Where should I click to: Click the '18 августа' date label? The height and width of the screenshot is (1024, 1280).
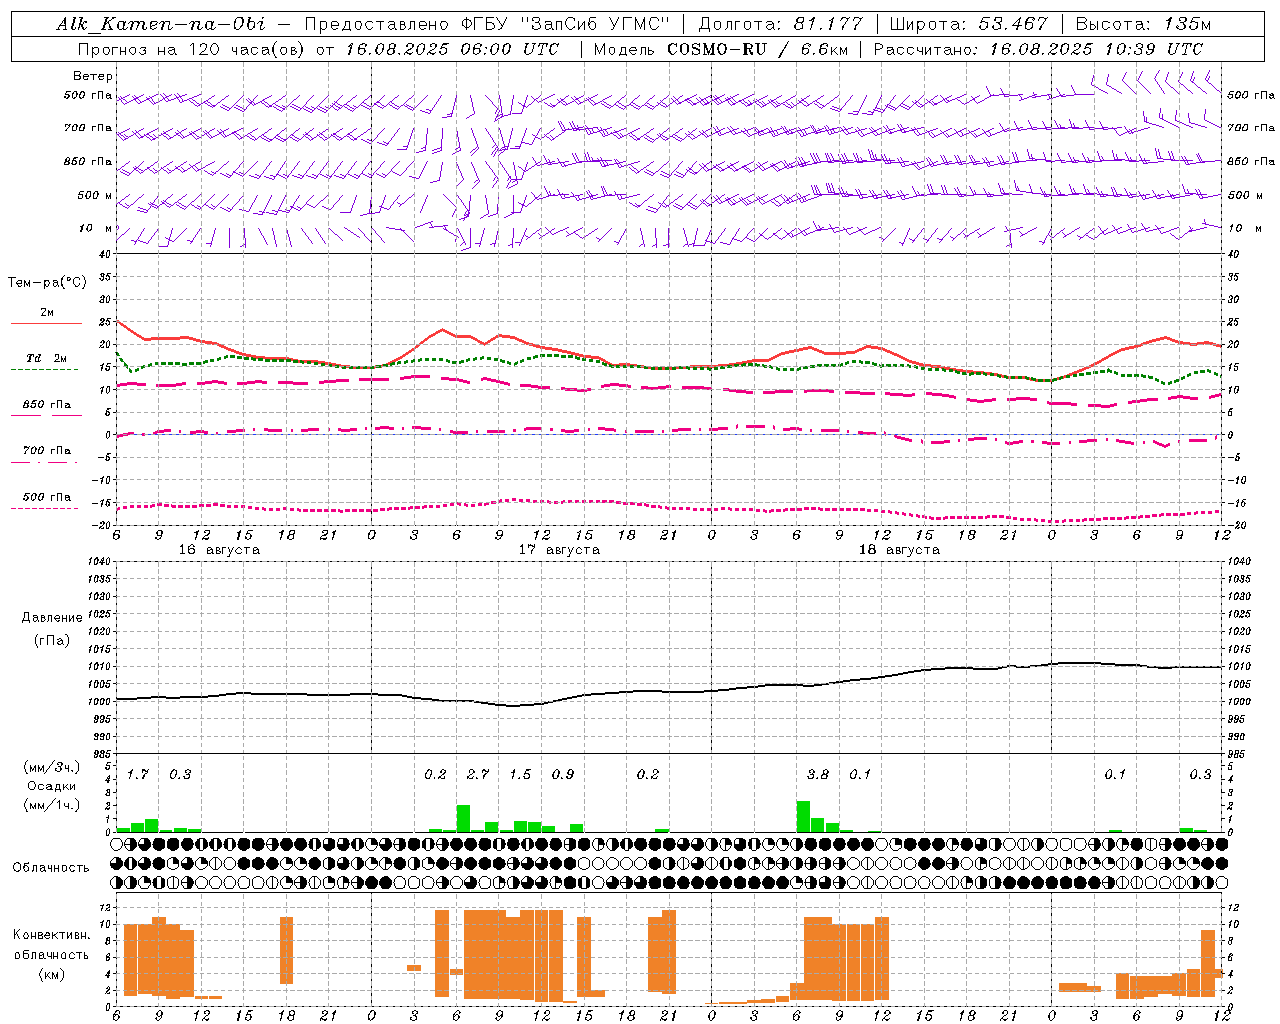click(x=899, y=550)
